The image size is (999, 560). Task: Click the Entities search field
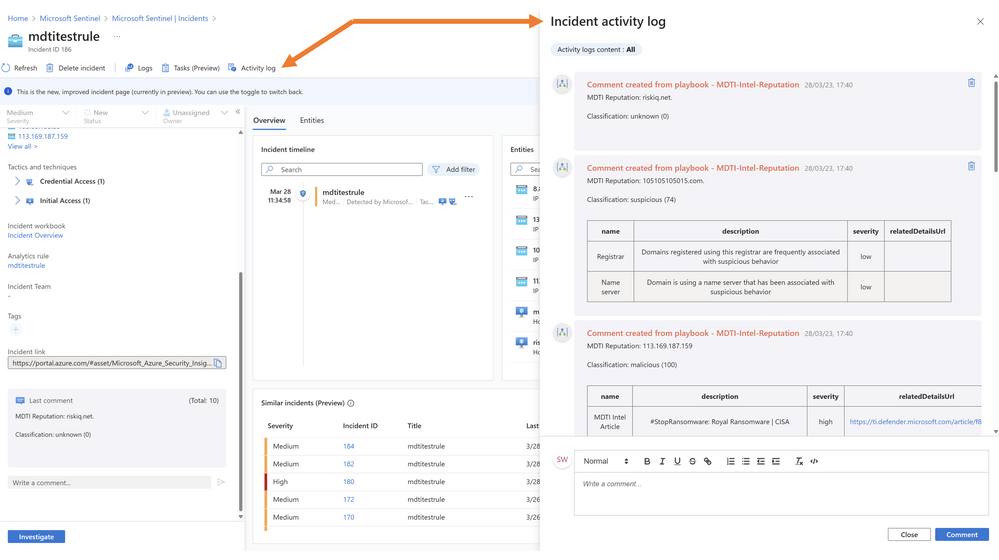(x=525, y=169)
